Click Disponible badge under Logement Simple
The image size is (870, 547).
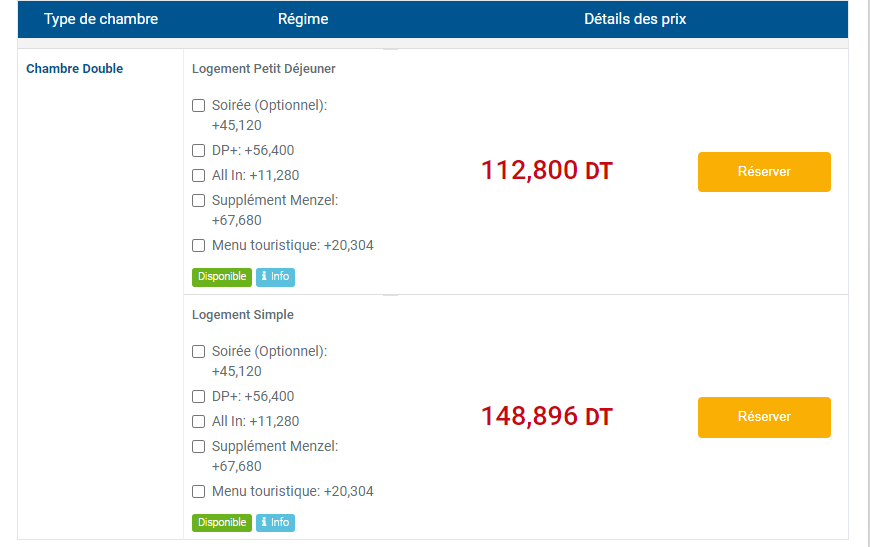(222, 523)
